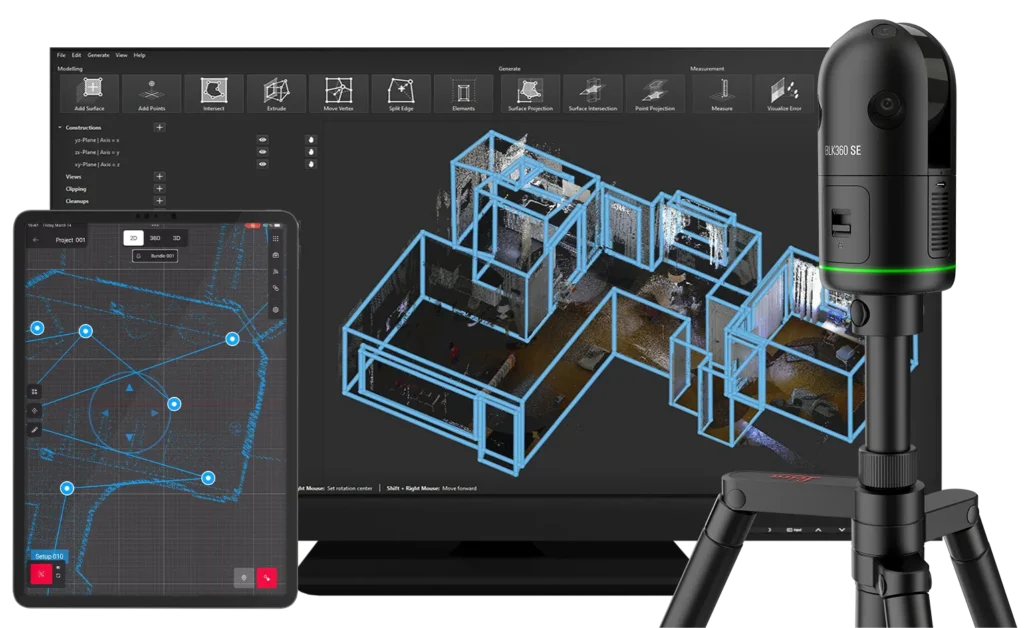1024x628 pixels.
Task: Select the Add Surface tool
Action: pyautogui.click(x=88, y=93)
